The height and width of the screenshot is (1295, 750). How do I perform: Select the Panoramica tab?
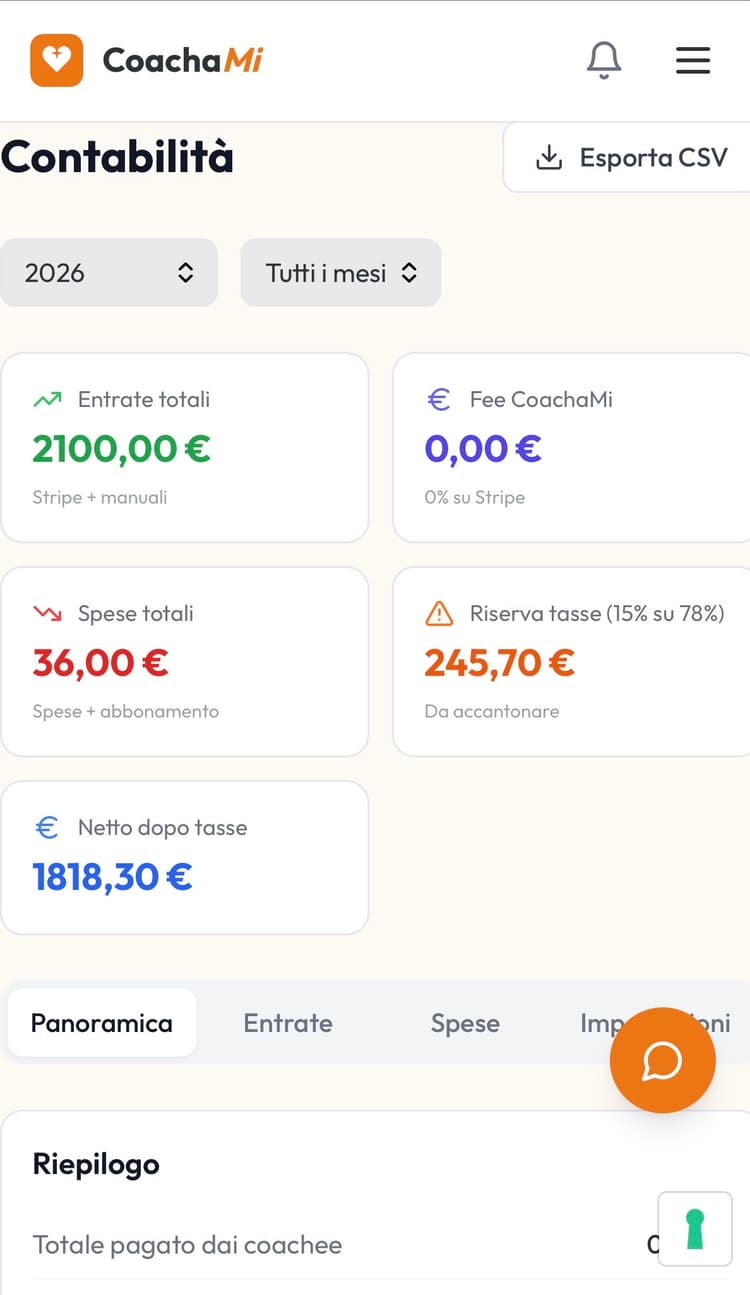click(x=101, y=1022)
